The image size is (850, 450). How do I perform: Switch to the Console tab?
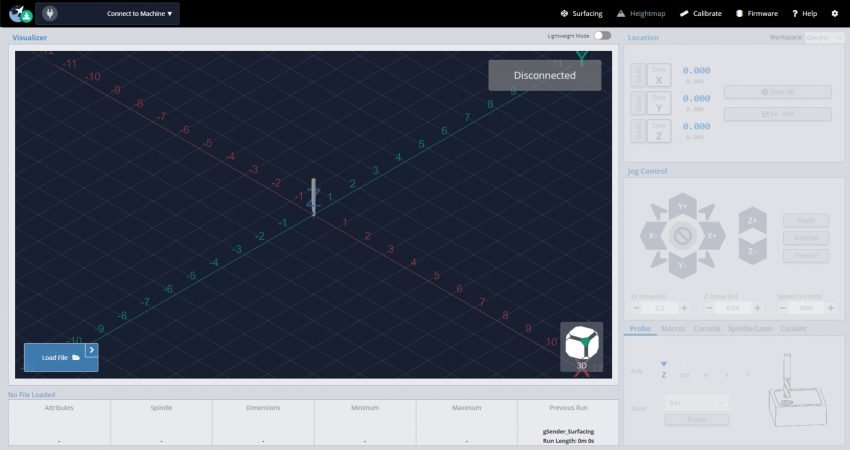707,329
